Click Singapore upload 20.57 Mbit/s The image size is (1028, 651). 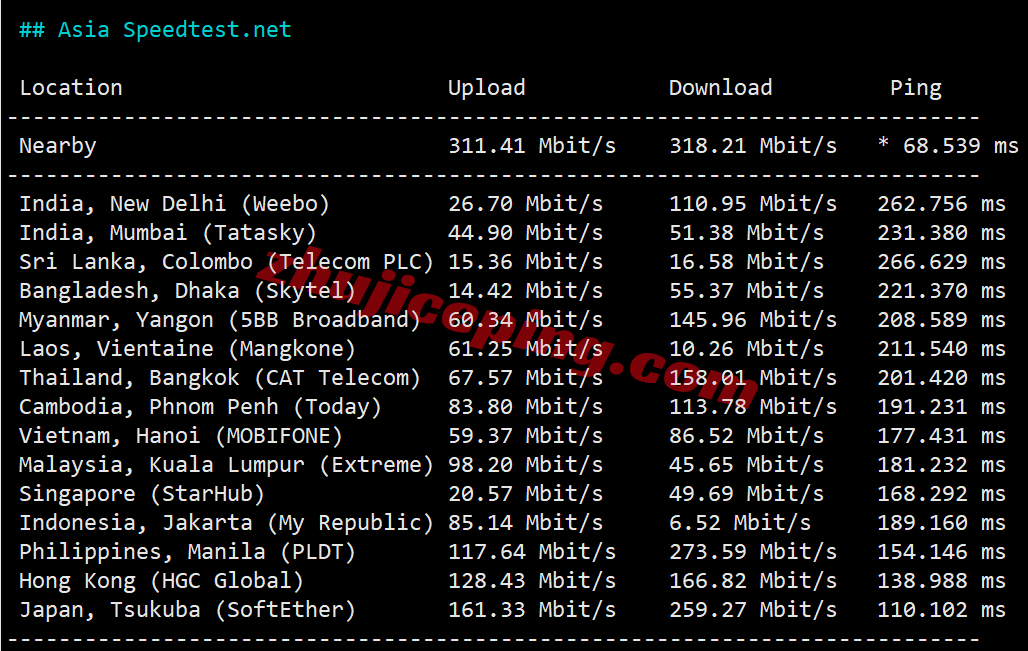pyautogui.click(x=525, y=494)
